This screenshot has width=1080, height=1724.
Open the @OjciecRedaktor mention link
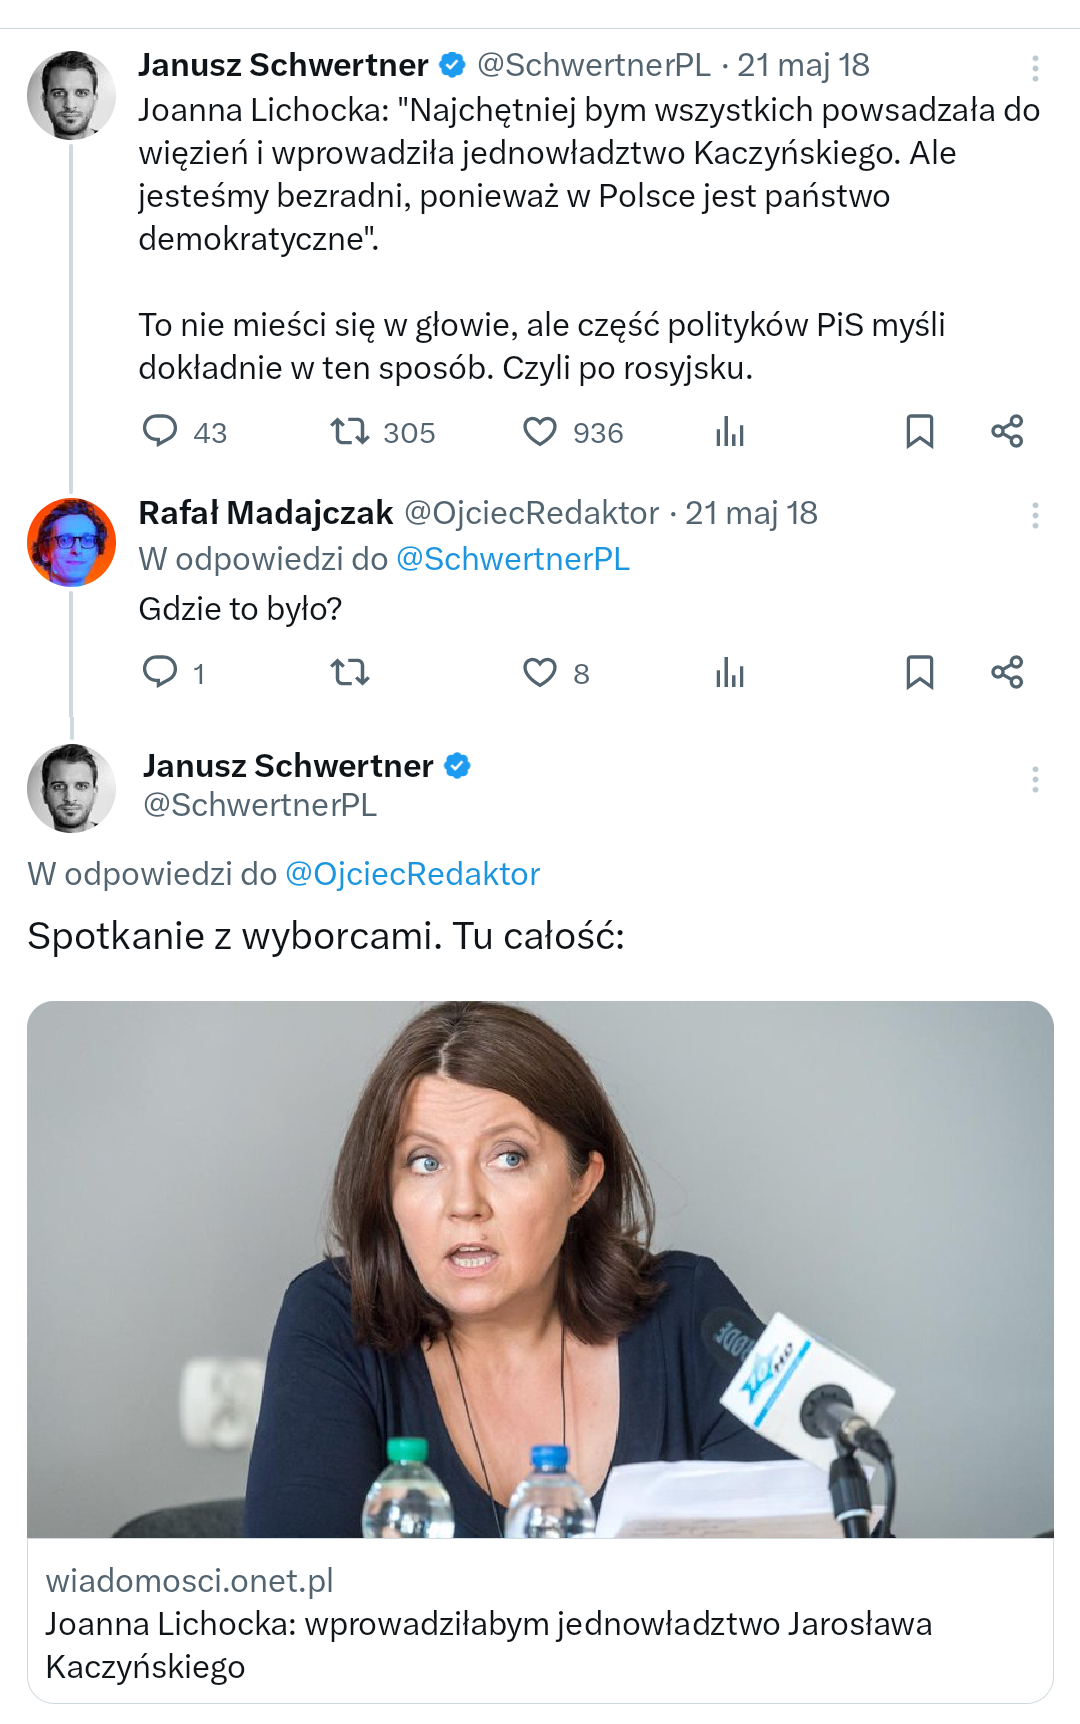pos(412,874)
